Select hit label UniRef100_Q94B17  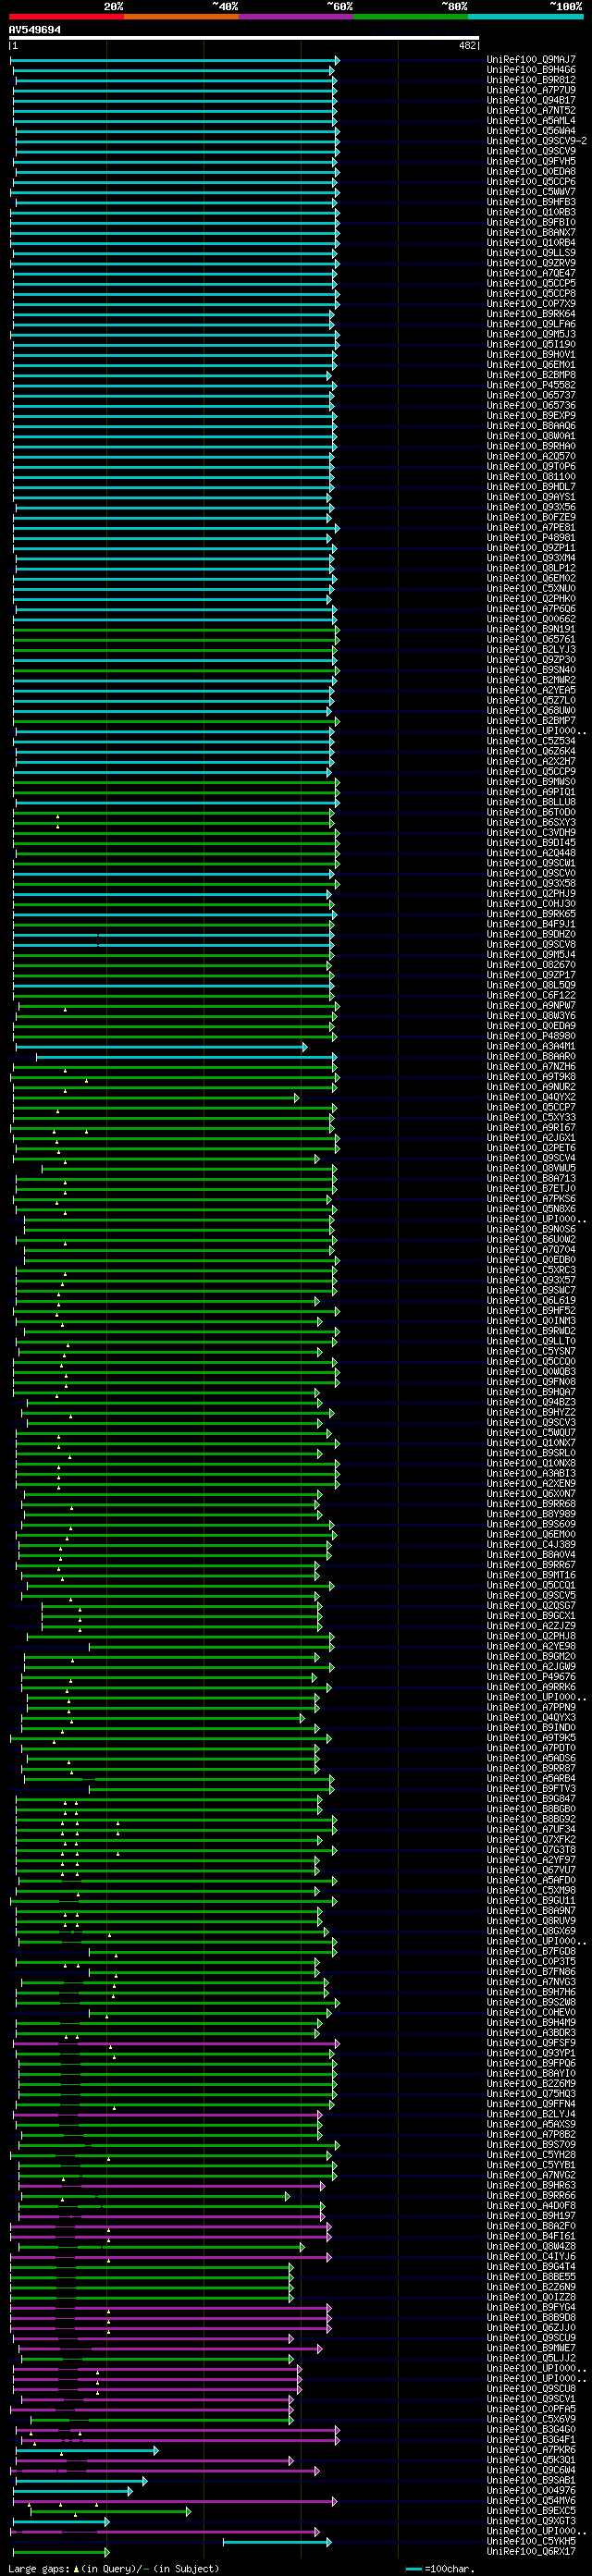pos(531,101)
